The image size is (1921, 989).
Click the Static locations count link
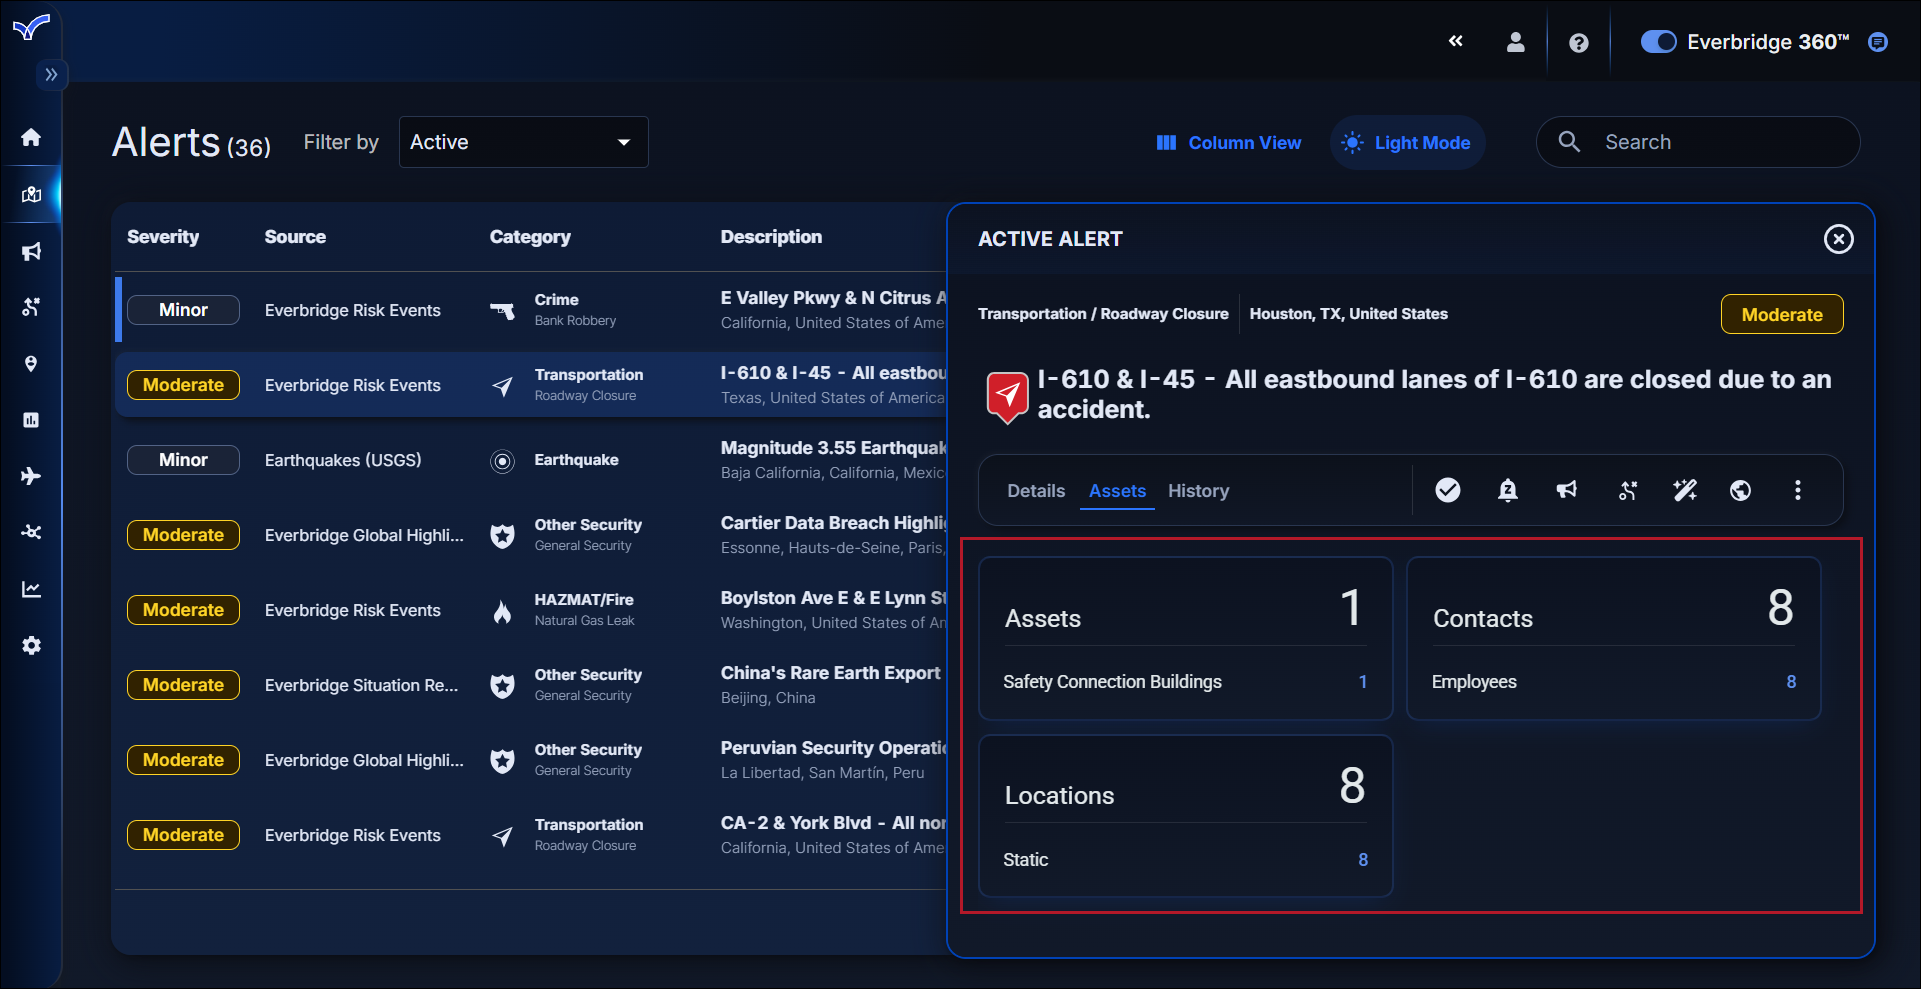click(1363, 860)
